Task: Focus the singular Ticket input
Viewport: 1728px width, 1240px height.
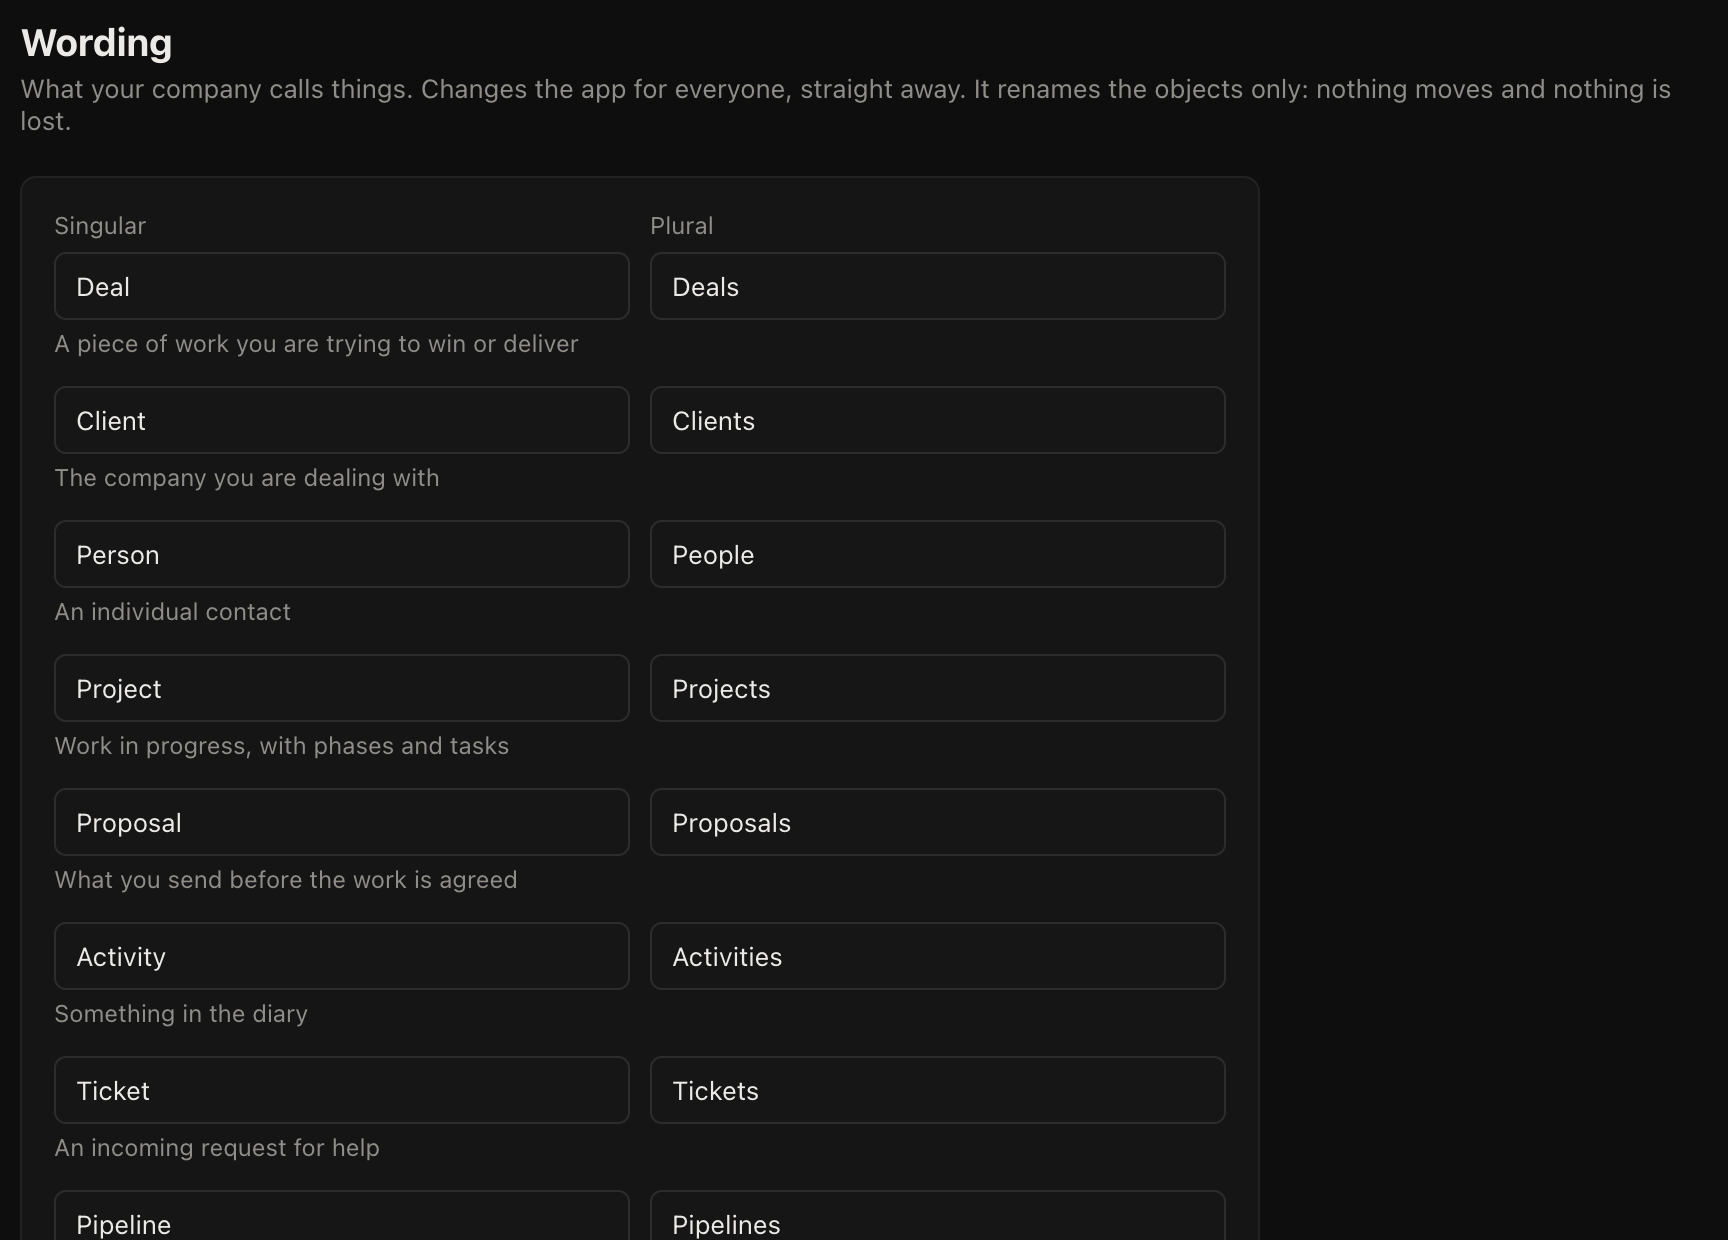Action: [342, 1090]
